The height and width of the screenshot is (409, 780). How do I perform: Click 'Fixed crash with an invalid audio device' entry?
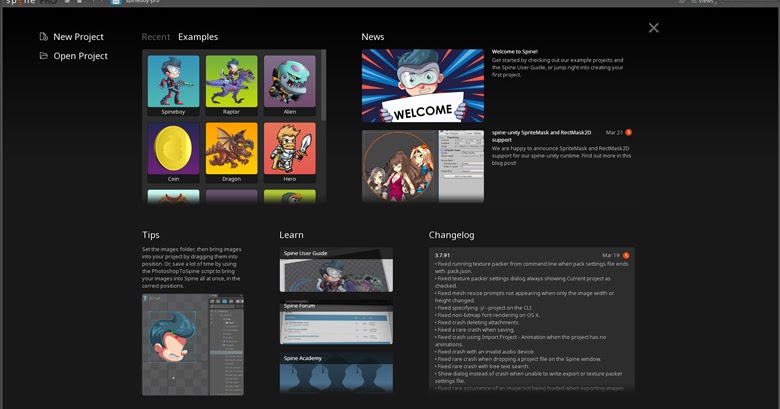tap(485, 352)
